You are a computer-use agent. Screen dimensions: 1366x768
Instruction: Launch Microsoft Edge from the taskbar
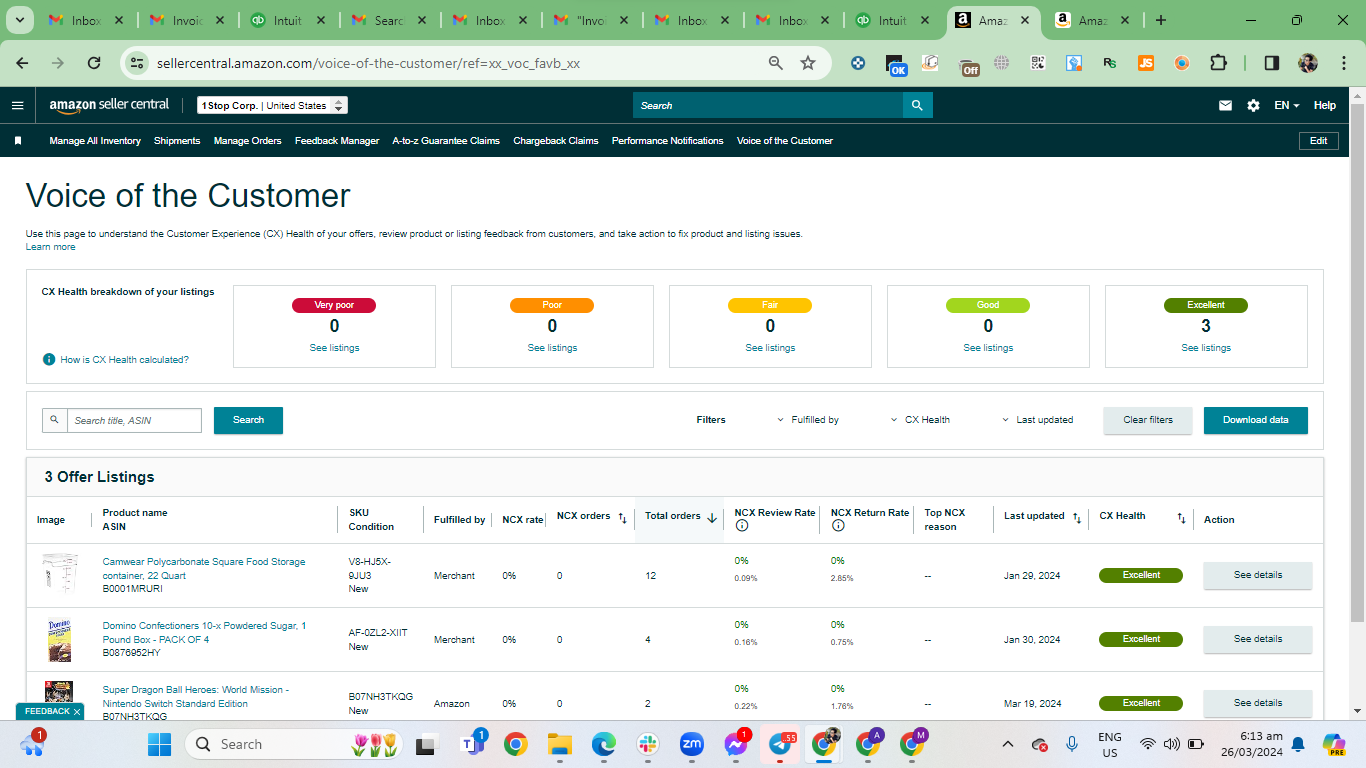click(603, 744)
